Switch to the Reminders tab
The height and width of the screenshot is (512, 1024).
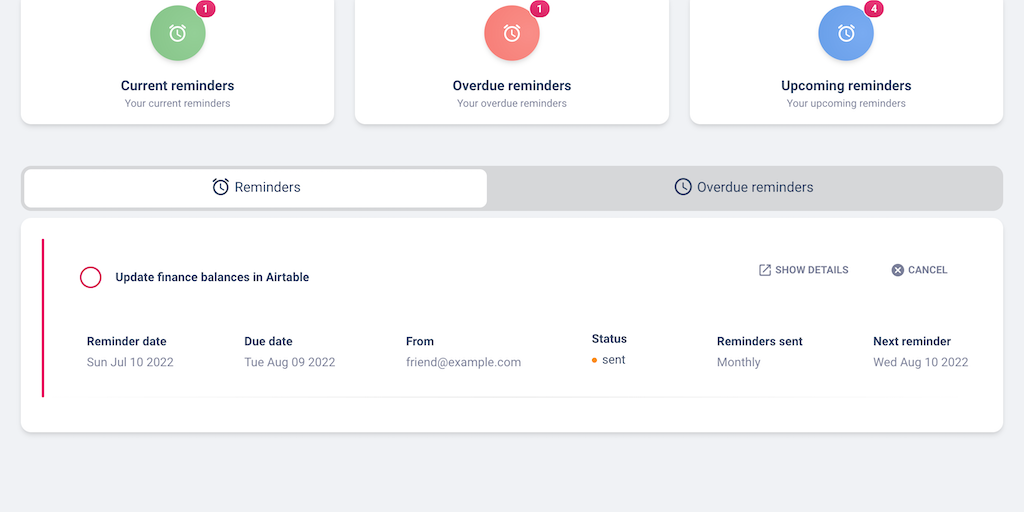[x=256, y=188]
